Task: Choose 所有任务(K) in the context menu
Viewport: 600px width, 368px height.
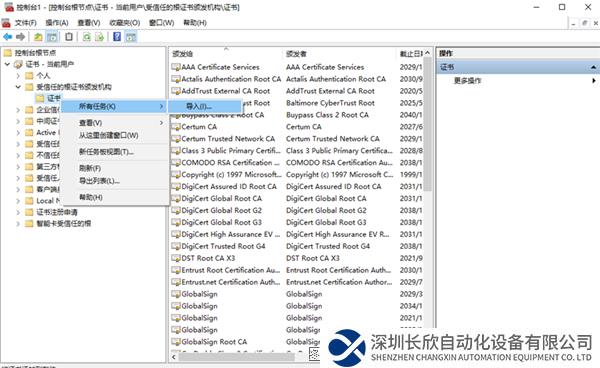Action: [x=114, y=106]
